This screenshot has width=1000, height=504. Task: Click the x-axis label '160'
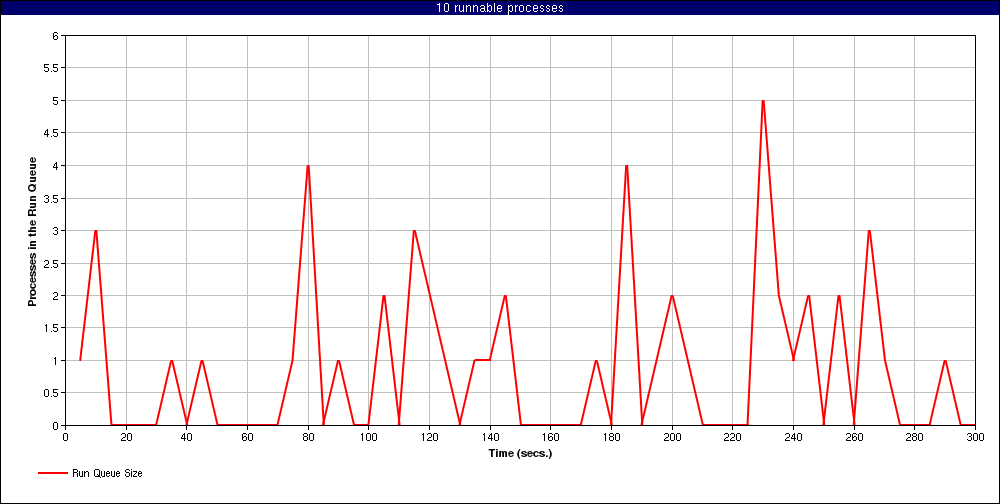pos(550,438)
